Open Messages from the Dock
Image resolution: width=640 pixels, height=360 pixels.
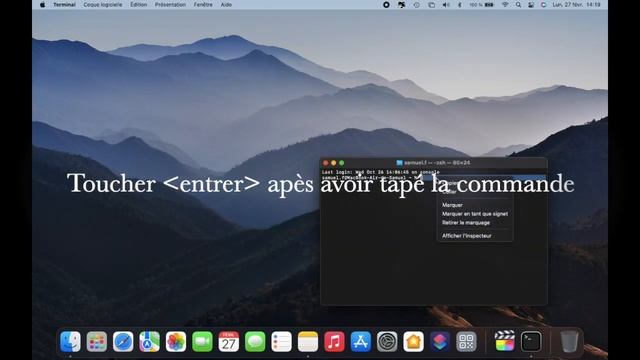point(255,341)
